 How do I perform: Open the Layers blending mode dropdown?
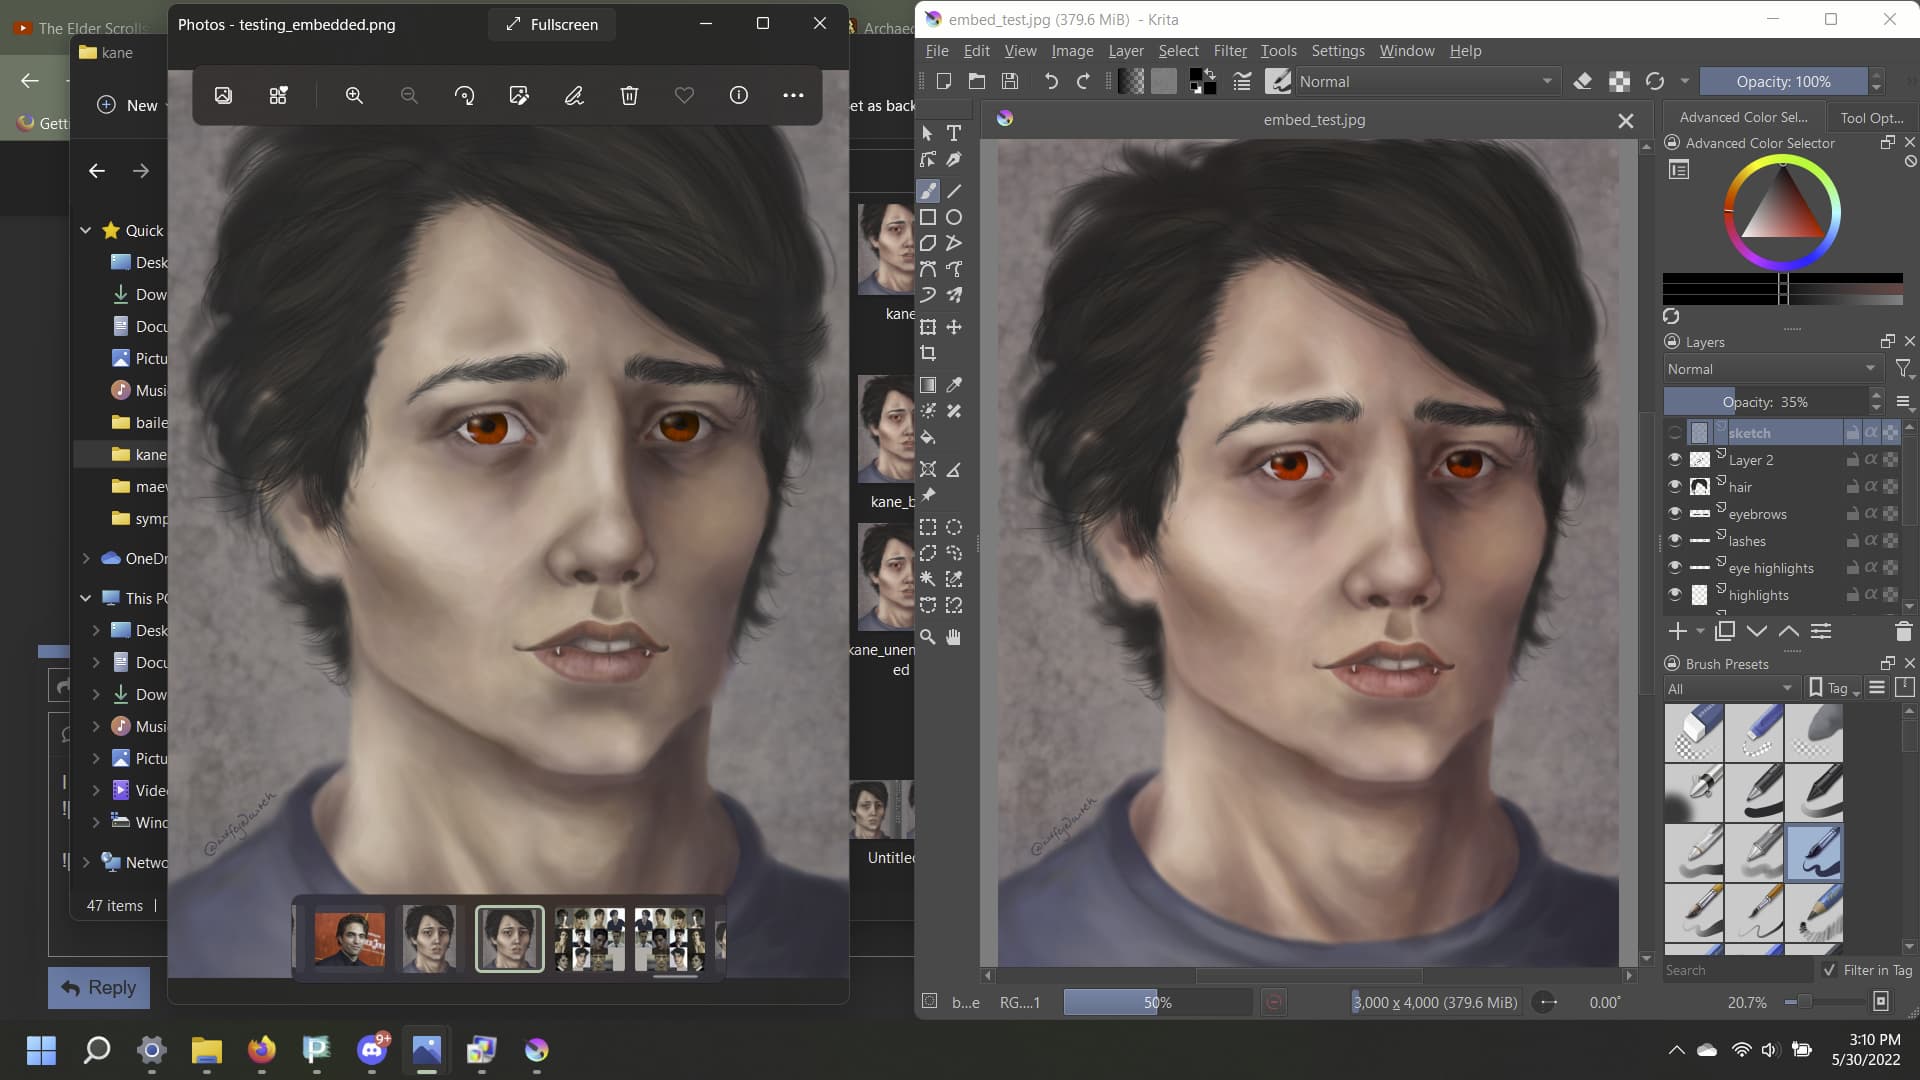1771,369
